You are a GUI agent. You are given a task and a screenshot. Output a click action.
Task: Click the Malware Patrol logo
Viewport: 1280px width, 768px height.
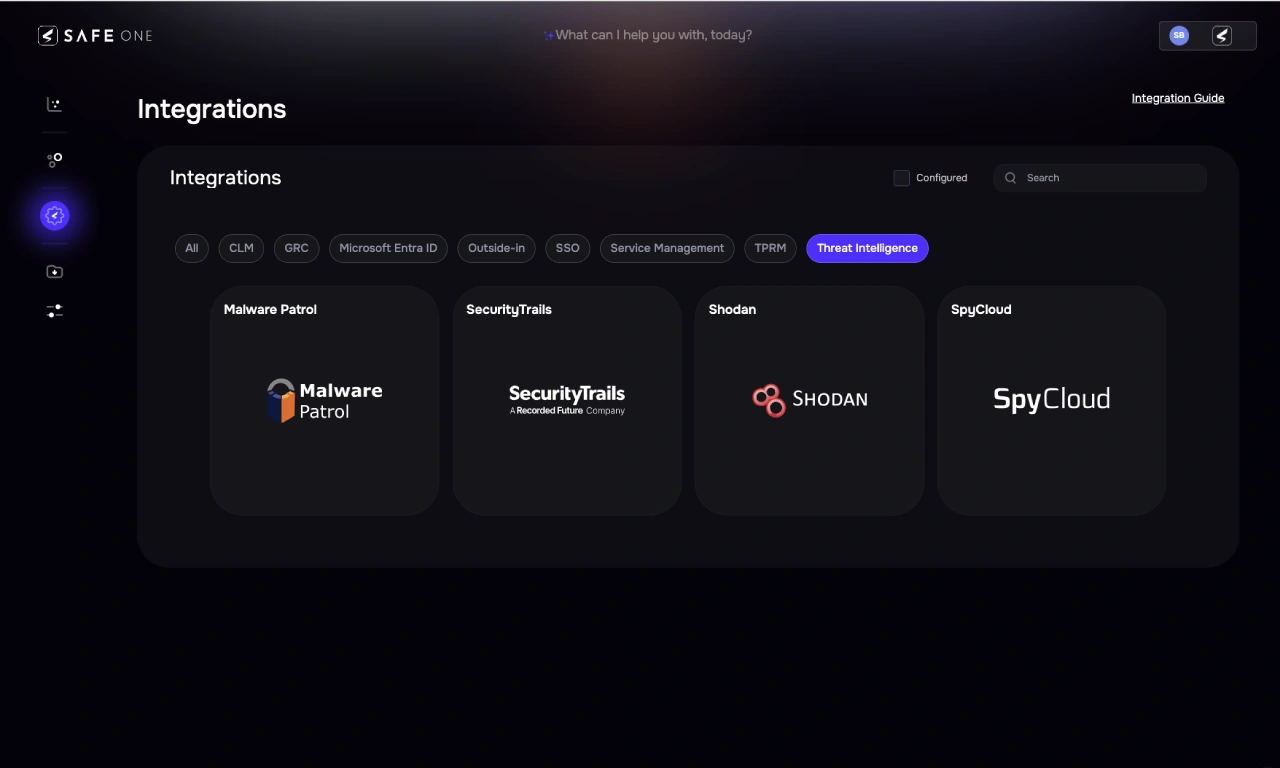click(325, 400)
